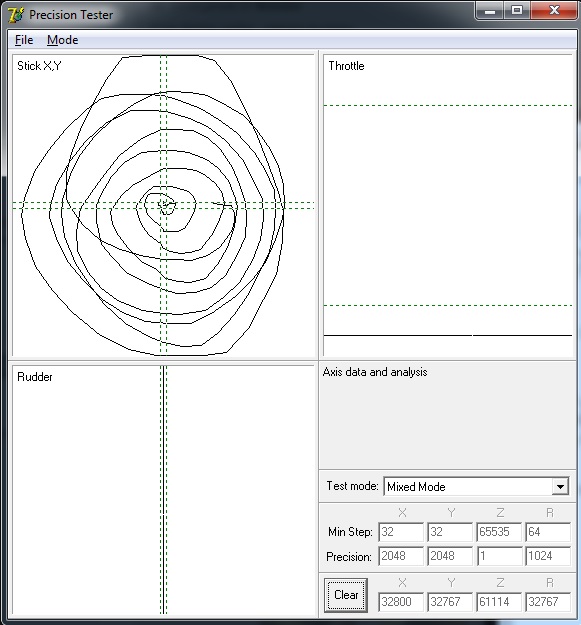Click the Test mode: label

click(x=352, y=486)
